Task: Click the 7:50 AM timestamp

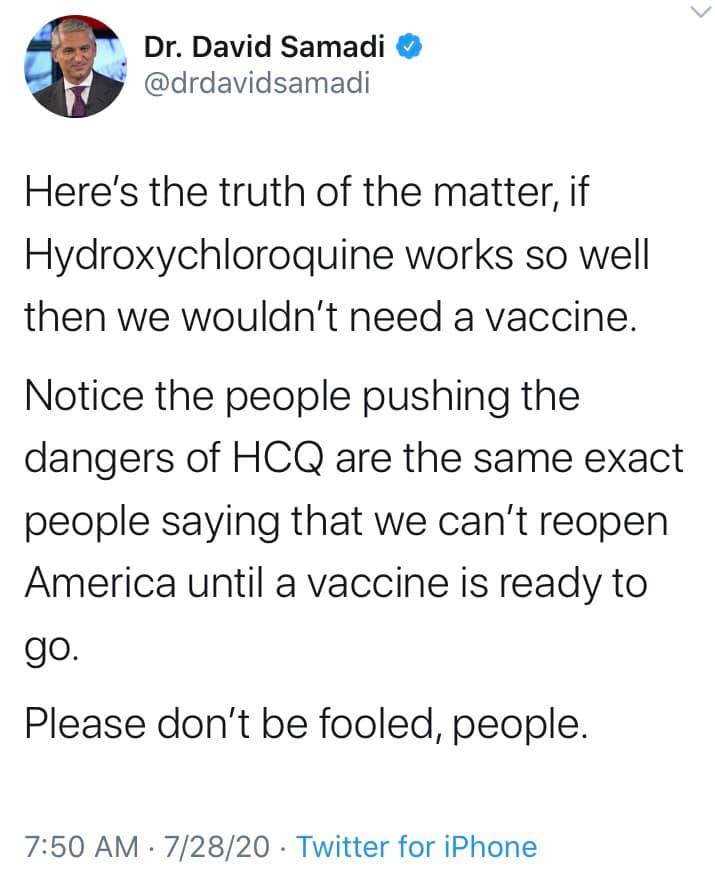Action: point(82,847)
